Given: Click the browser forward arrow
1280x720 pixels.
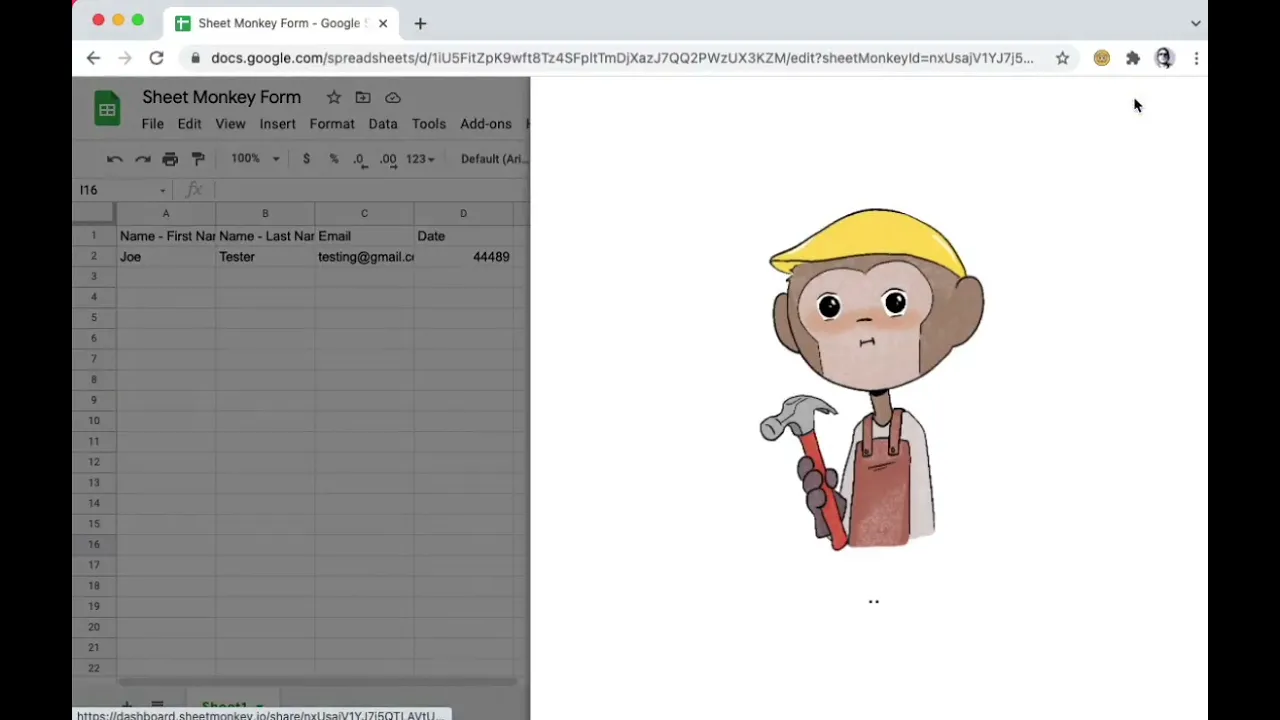Looking at the screenshot, I should [125, 58].
